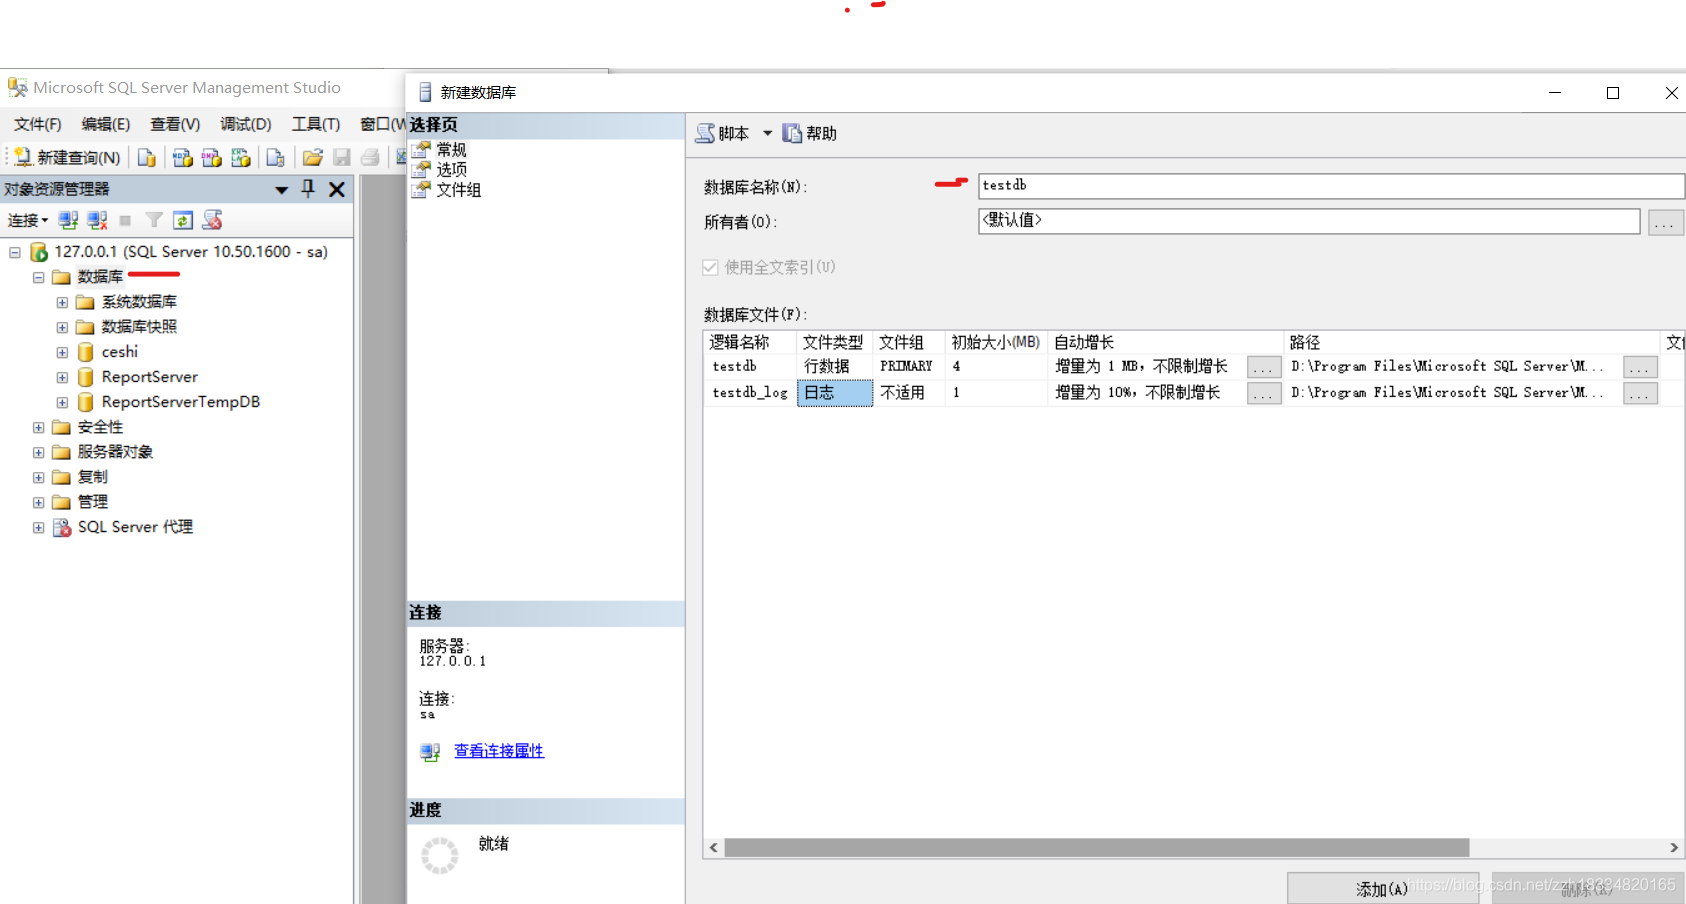Image resolution: width=1686 pixels, height=904 pixels.
Task: Click the script-with-red-X icon in Object Explorer toolbar
Action: pyautogui.click(x=212, y=220)
